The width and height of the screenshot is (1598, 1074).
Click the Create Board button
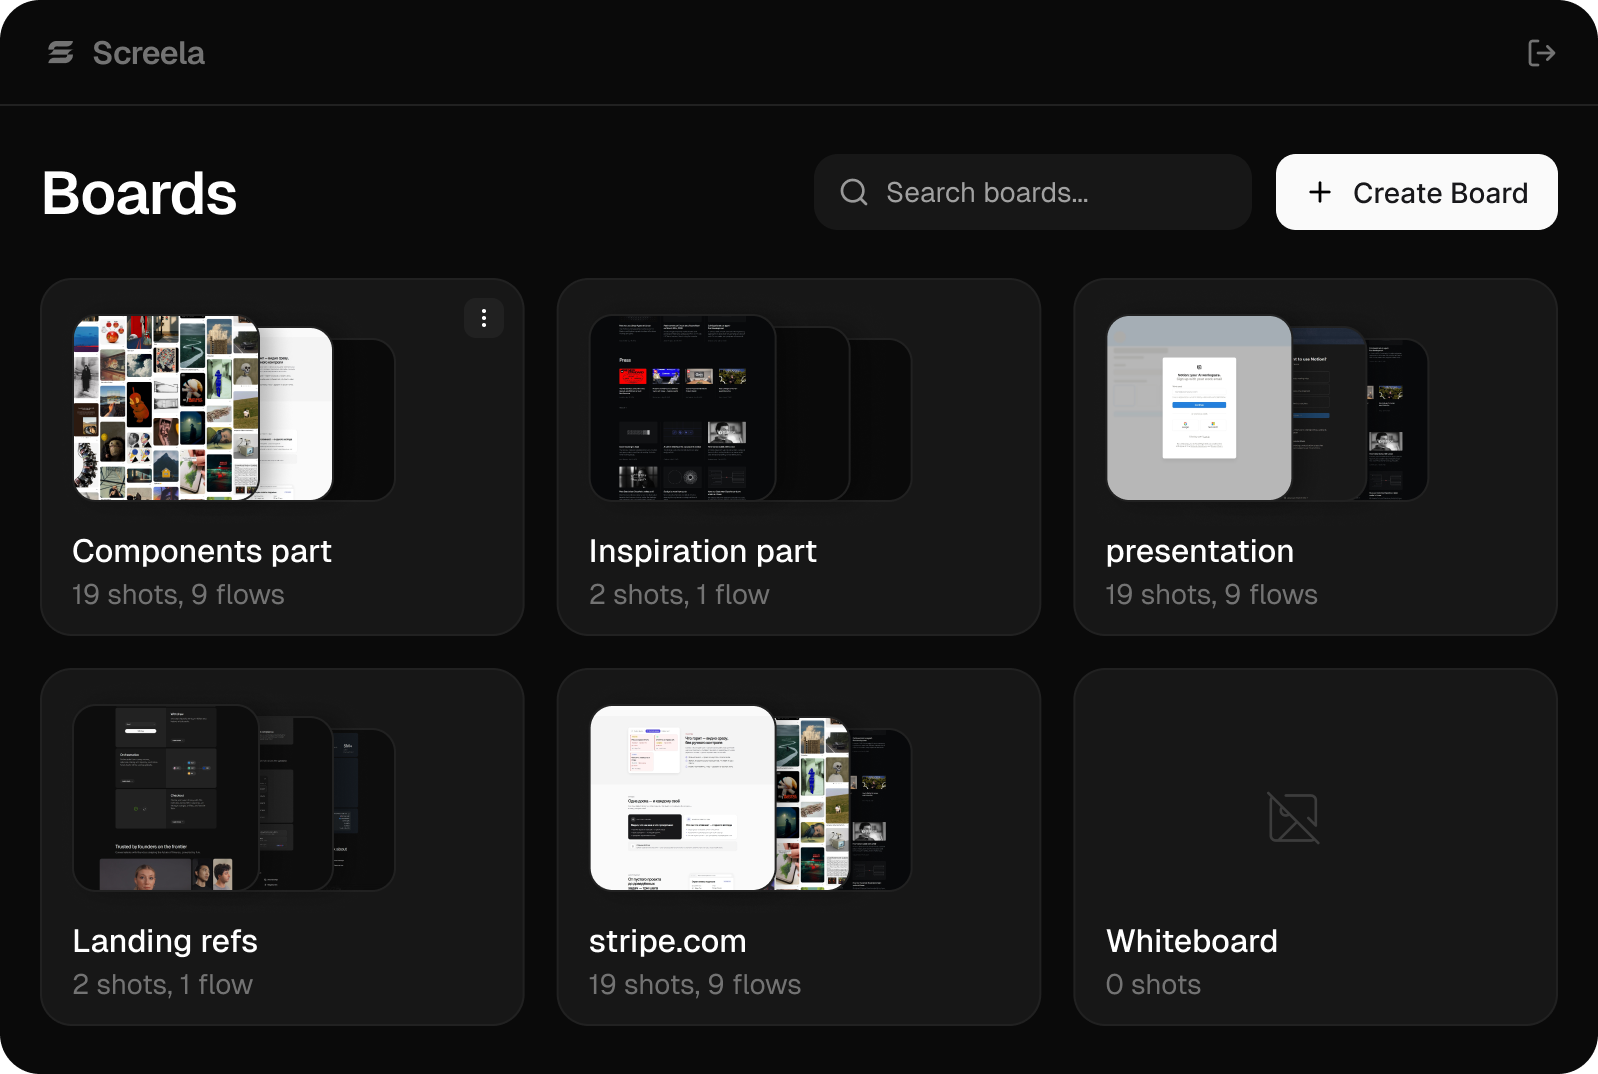[1416, 192]
